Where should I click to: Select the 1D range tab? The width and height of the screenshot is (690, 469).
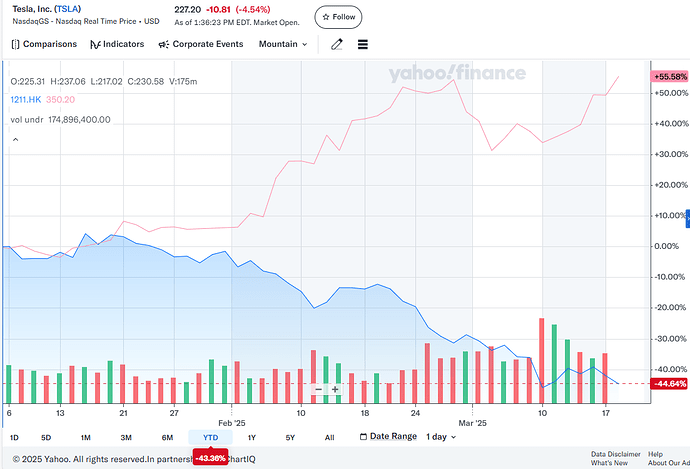pyautogui.click(x=14, y=437)
